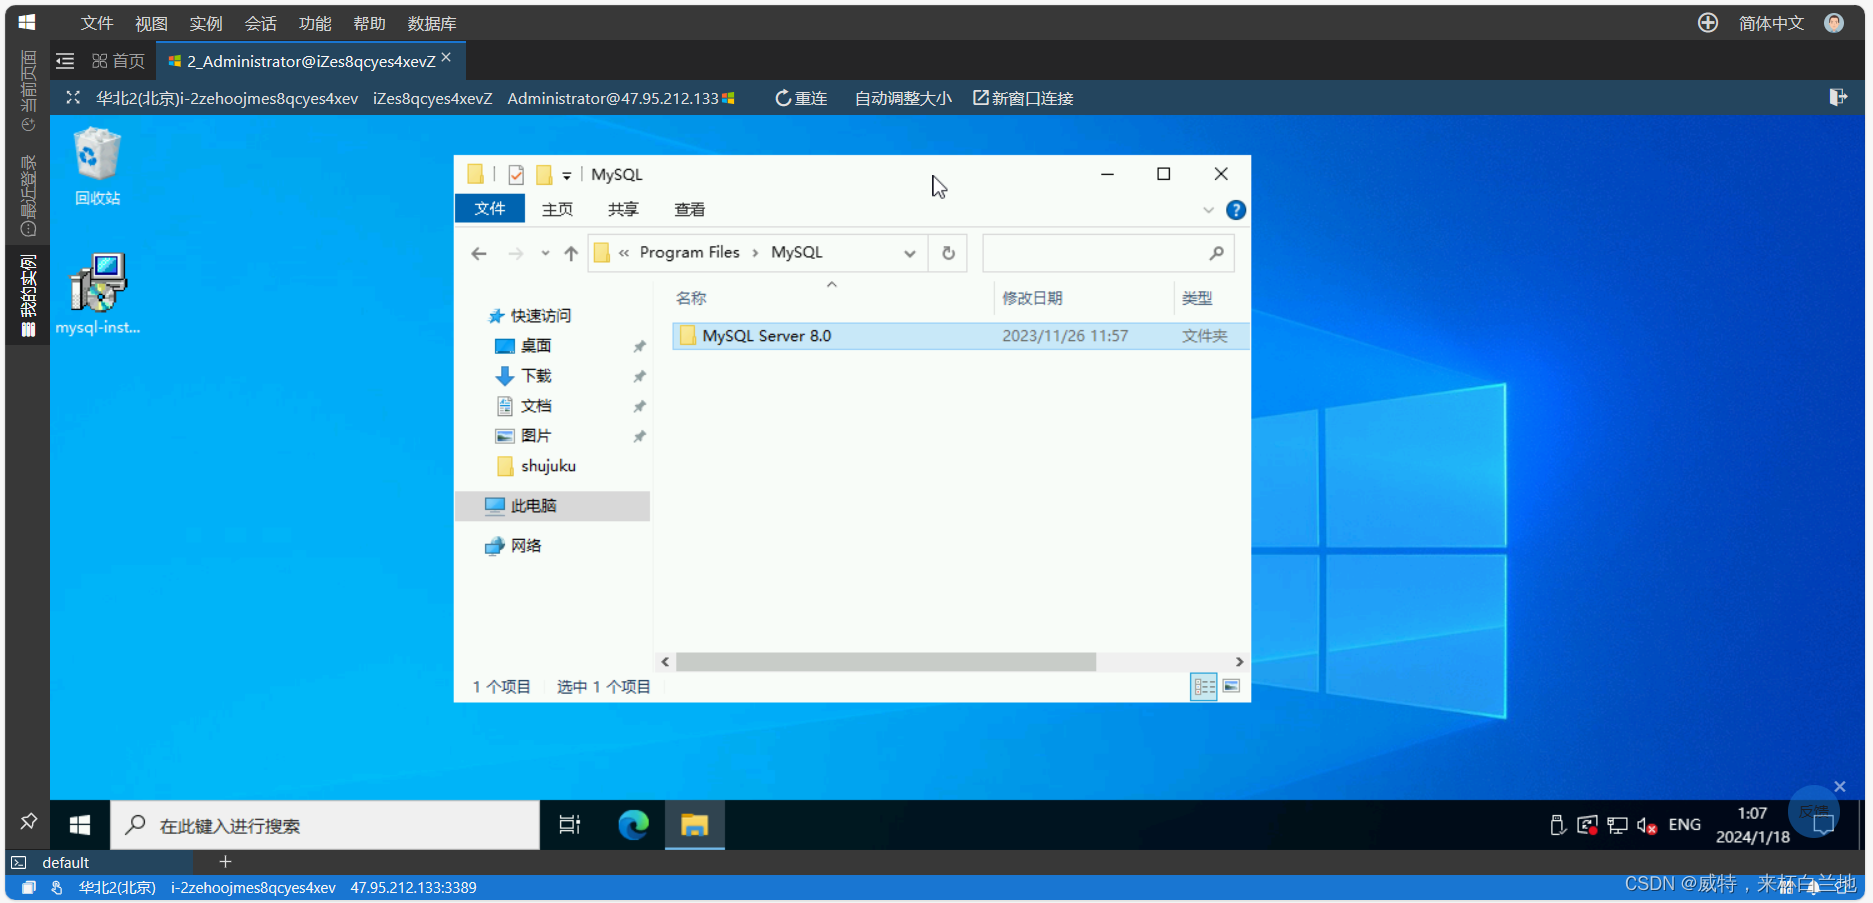
Task: Open Task View on the taskbar
Action: pos(569,825)
